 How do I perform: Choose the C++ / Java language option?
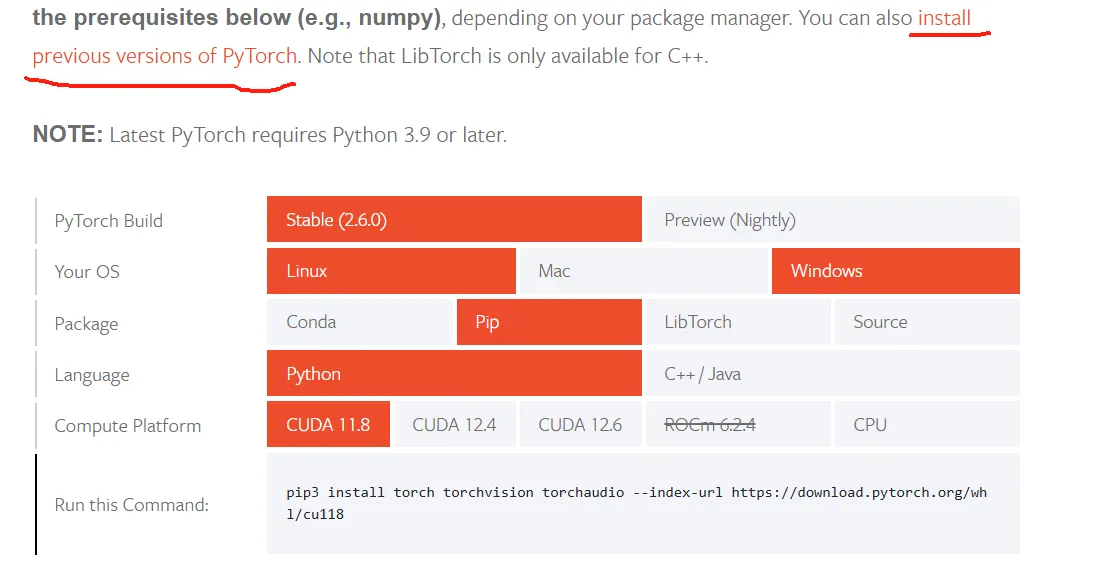click(832, 374)
